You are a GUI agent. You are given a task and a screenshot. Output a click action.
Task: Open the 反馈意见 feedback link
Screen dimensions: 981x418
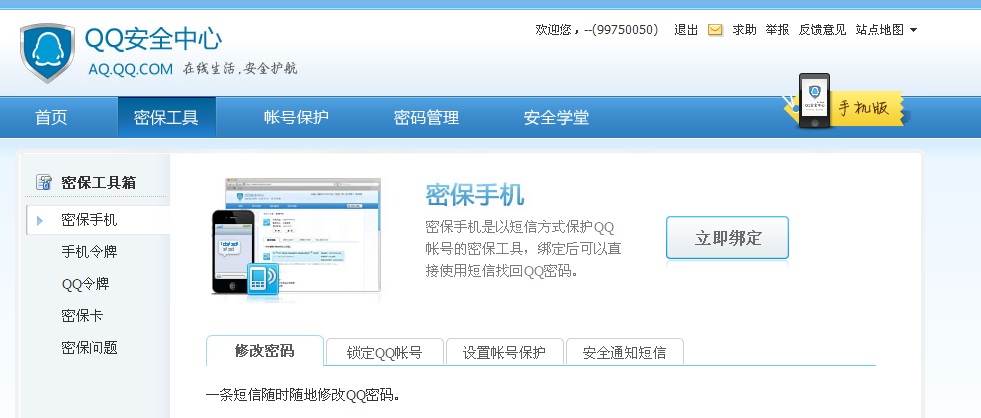(822, 29)
